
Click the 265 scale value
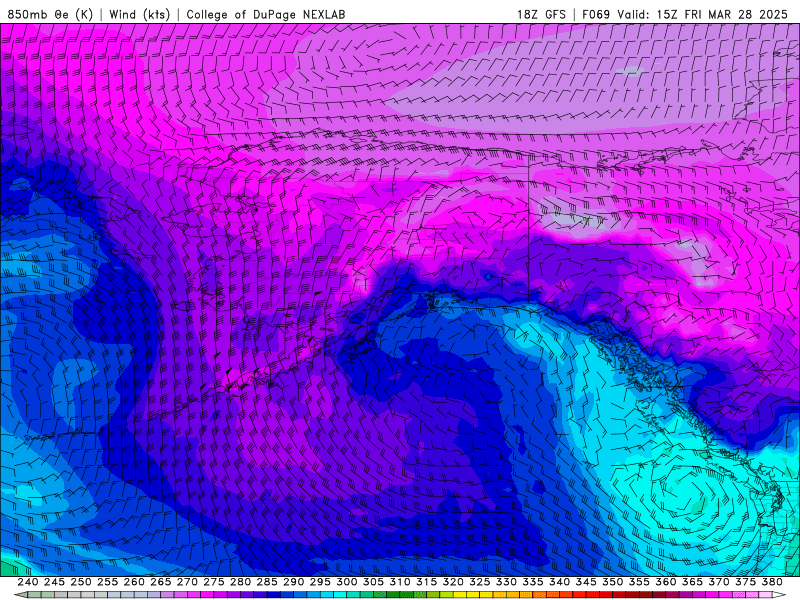click(161, 582)
